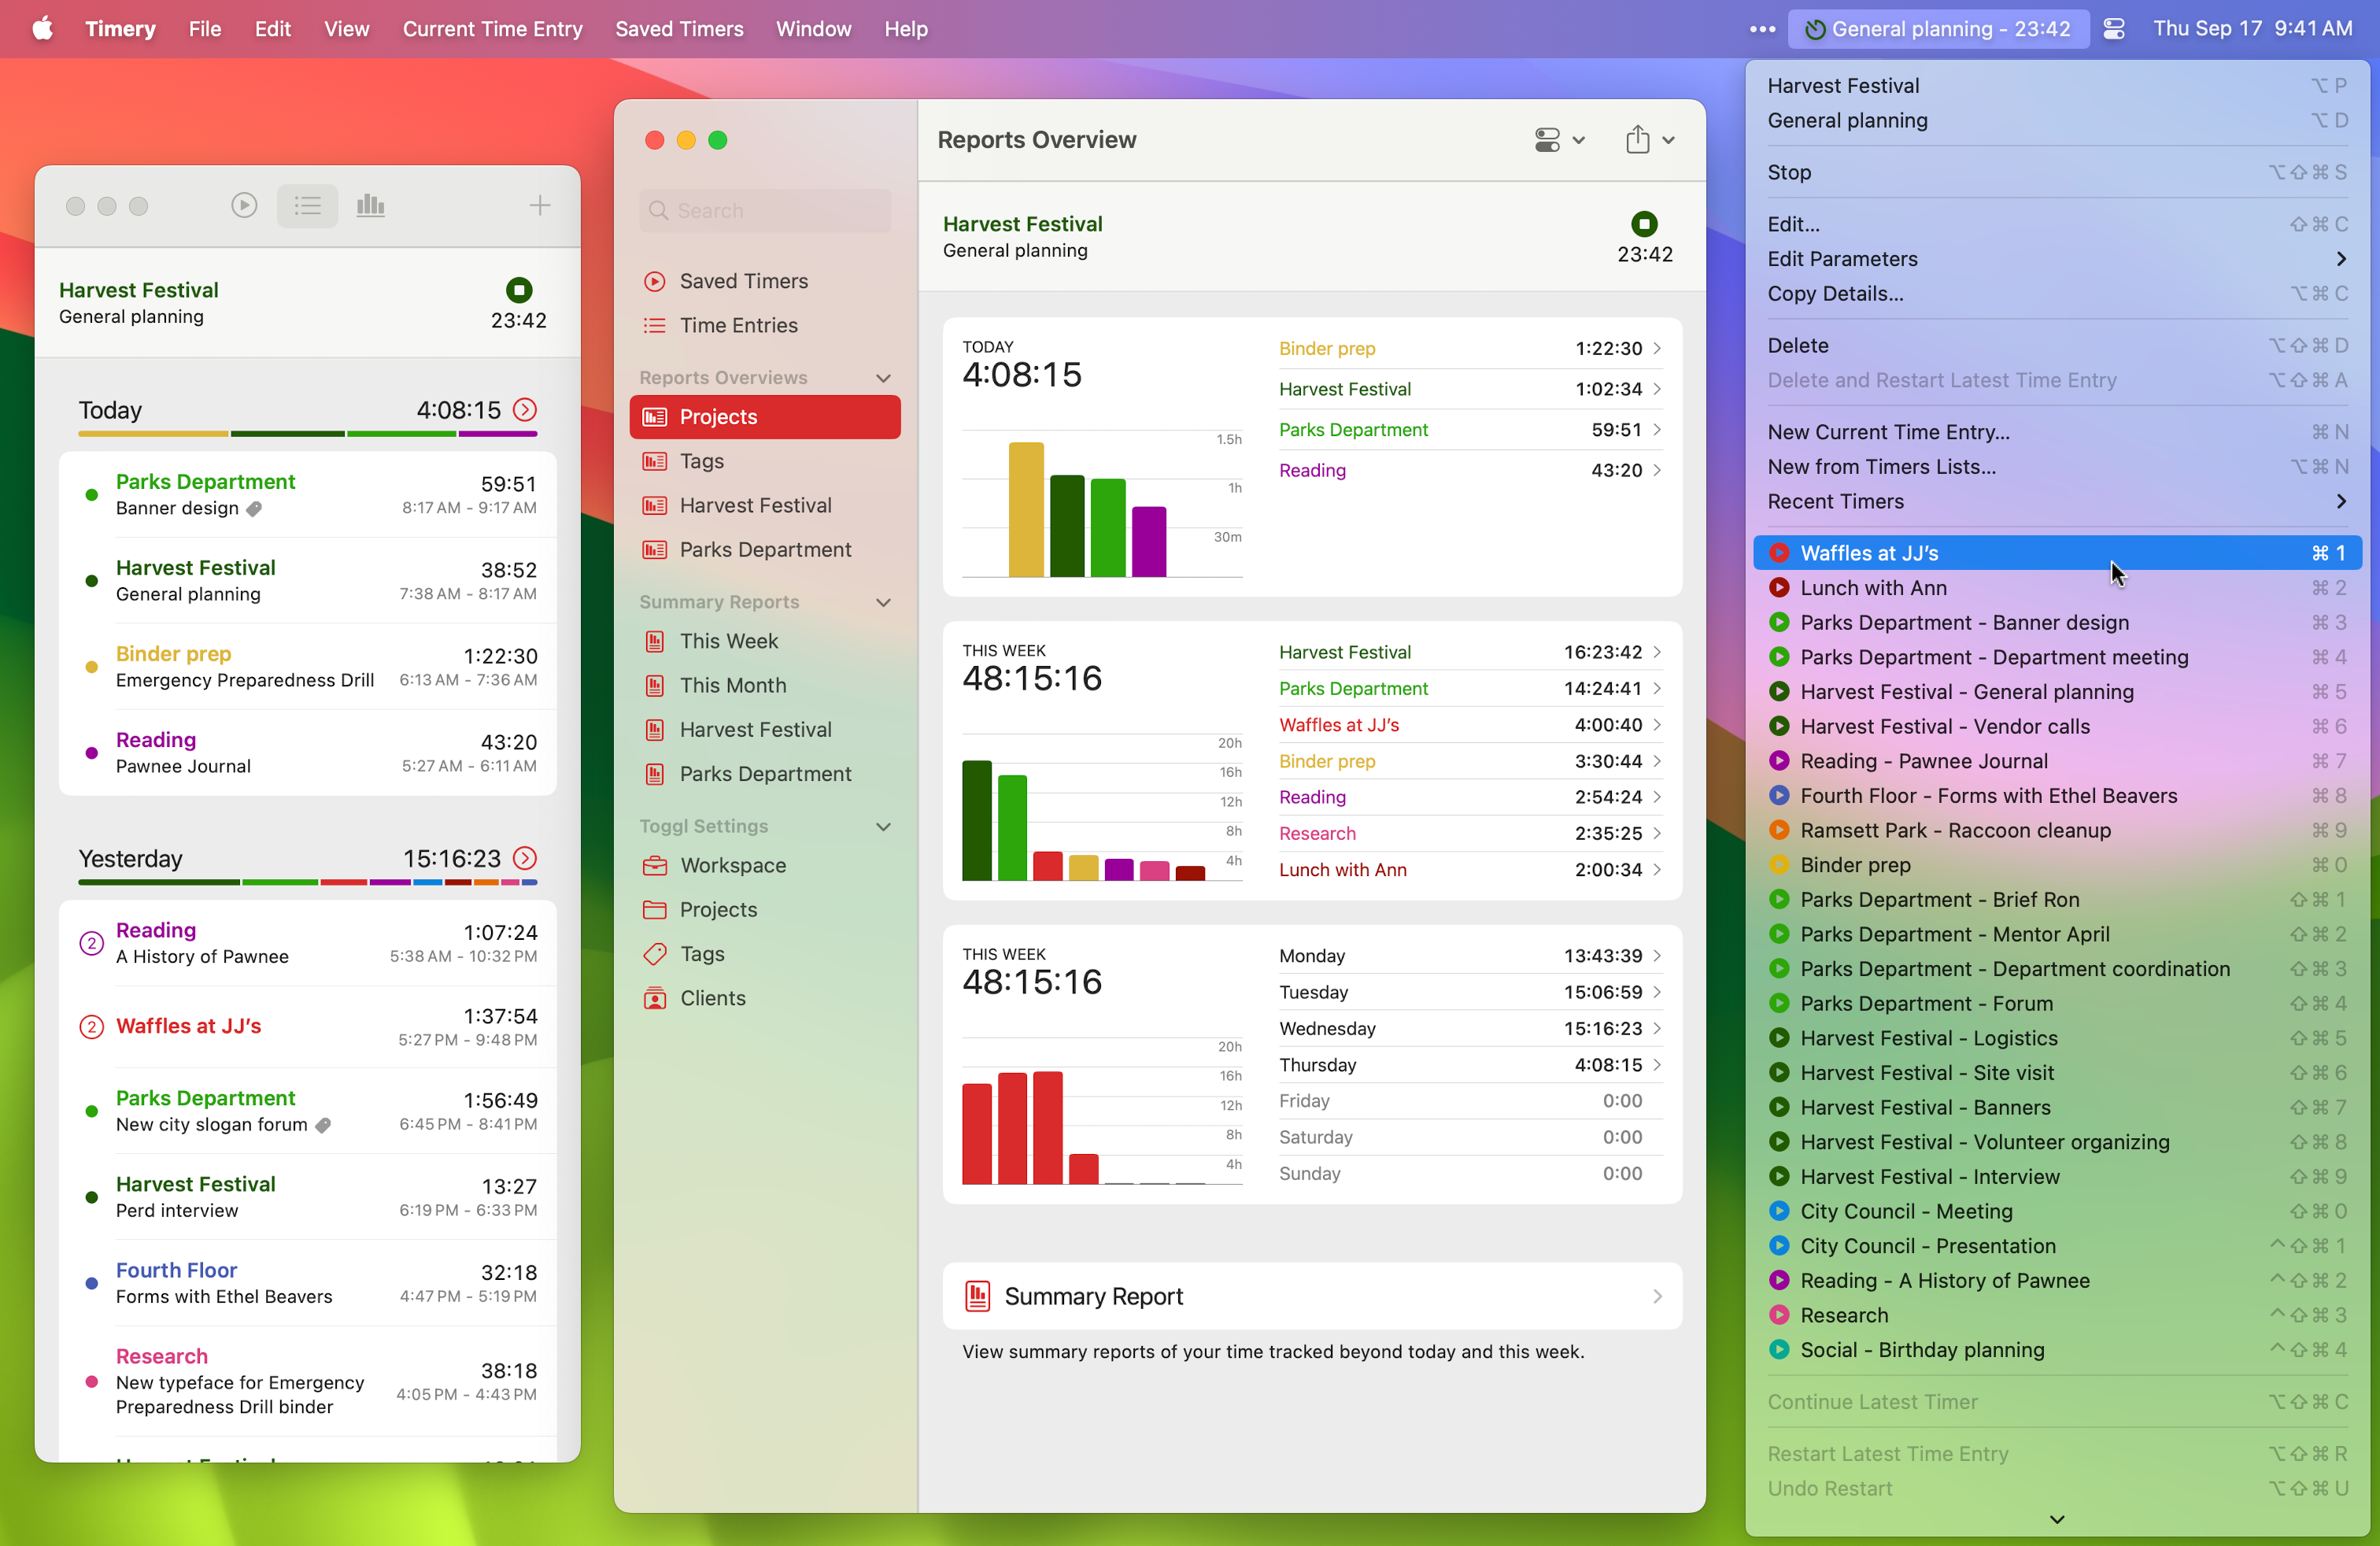The height and width of the screenshot is (1546, 2380).
Task: Open Workspace under Toggl Settings
Action: point(765,865)
